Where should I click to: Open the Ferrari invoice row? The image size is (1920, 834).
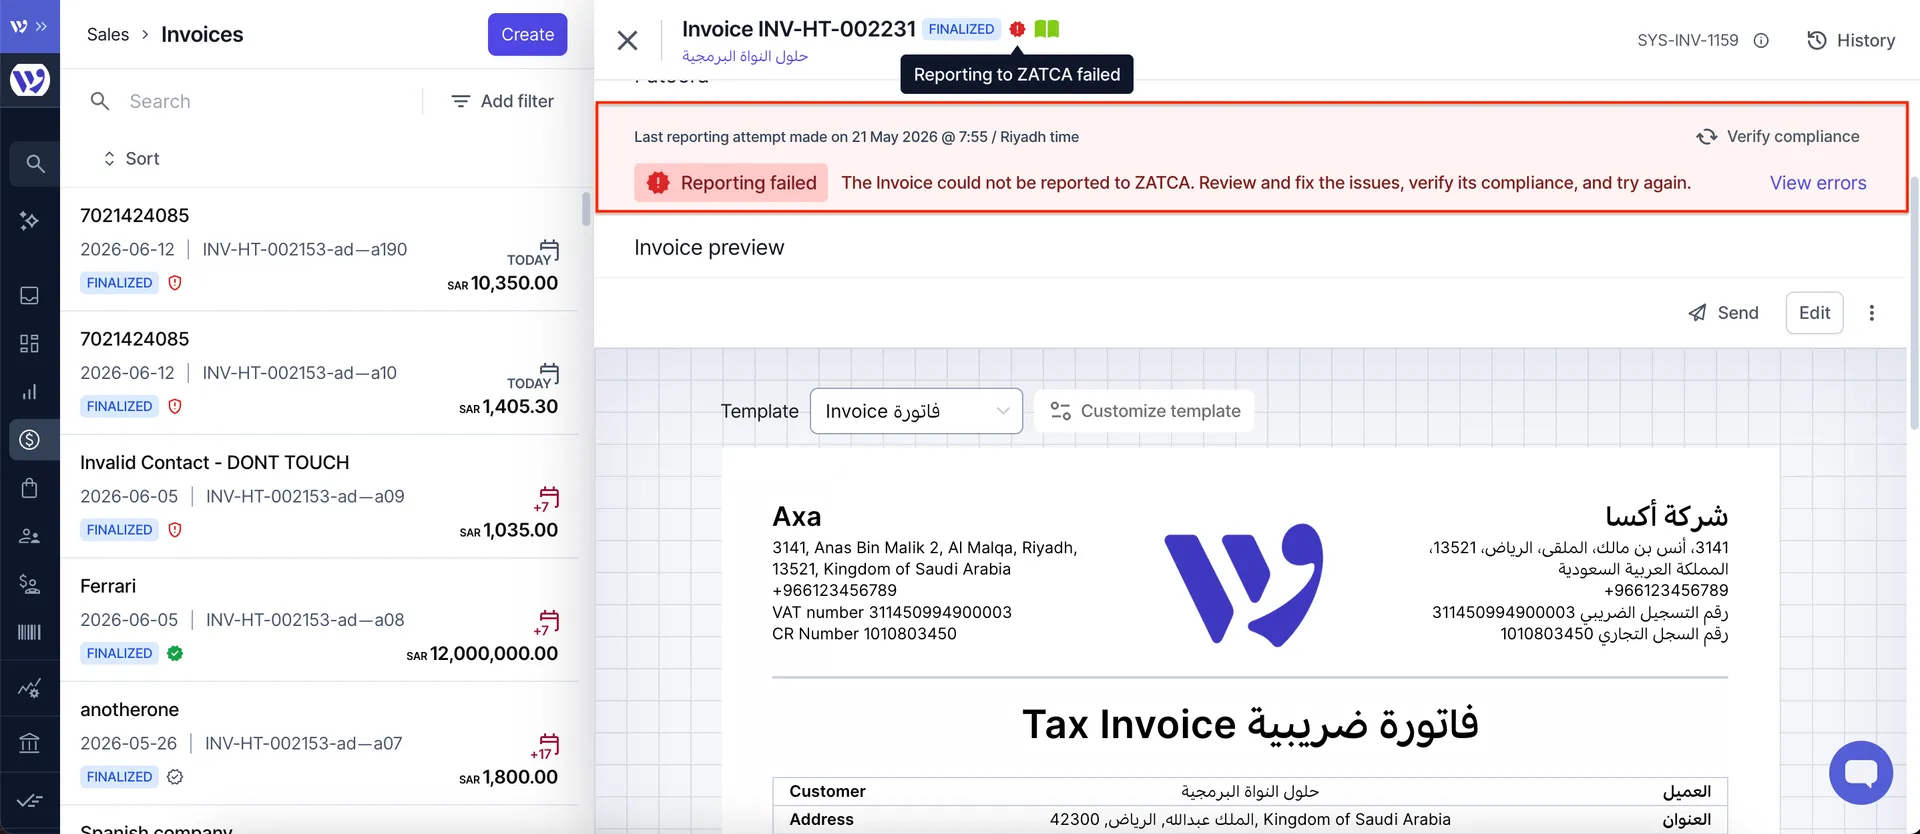click(x=319, y=620)
